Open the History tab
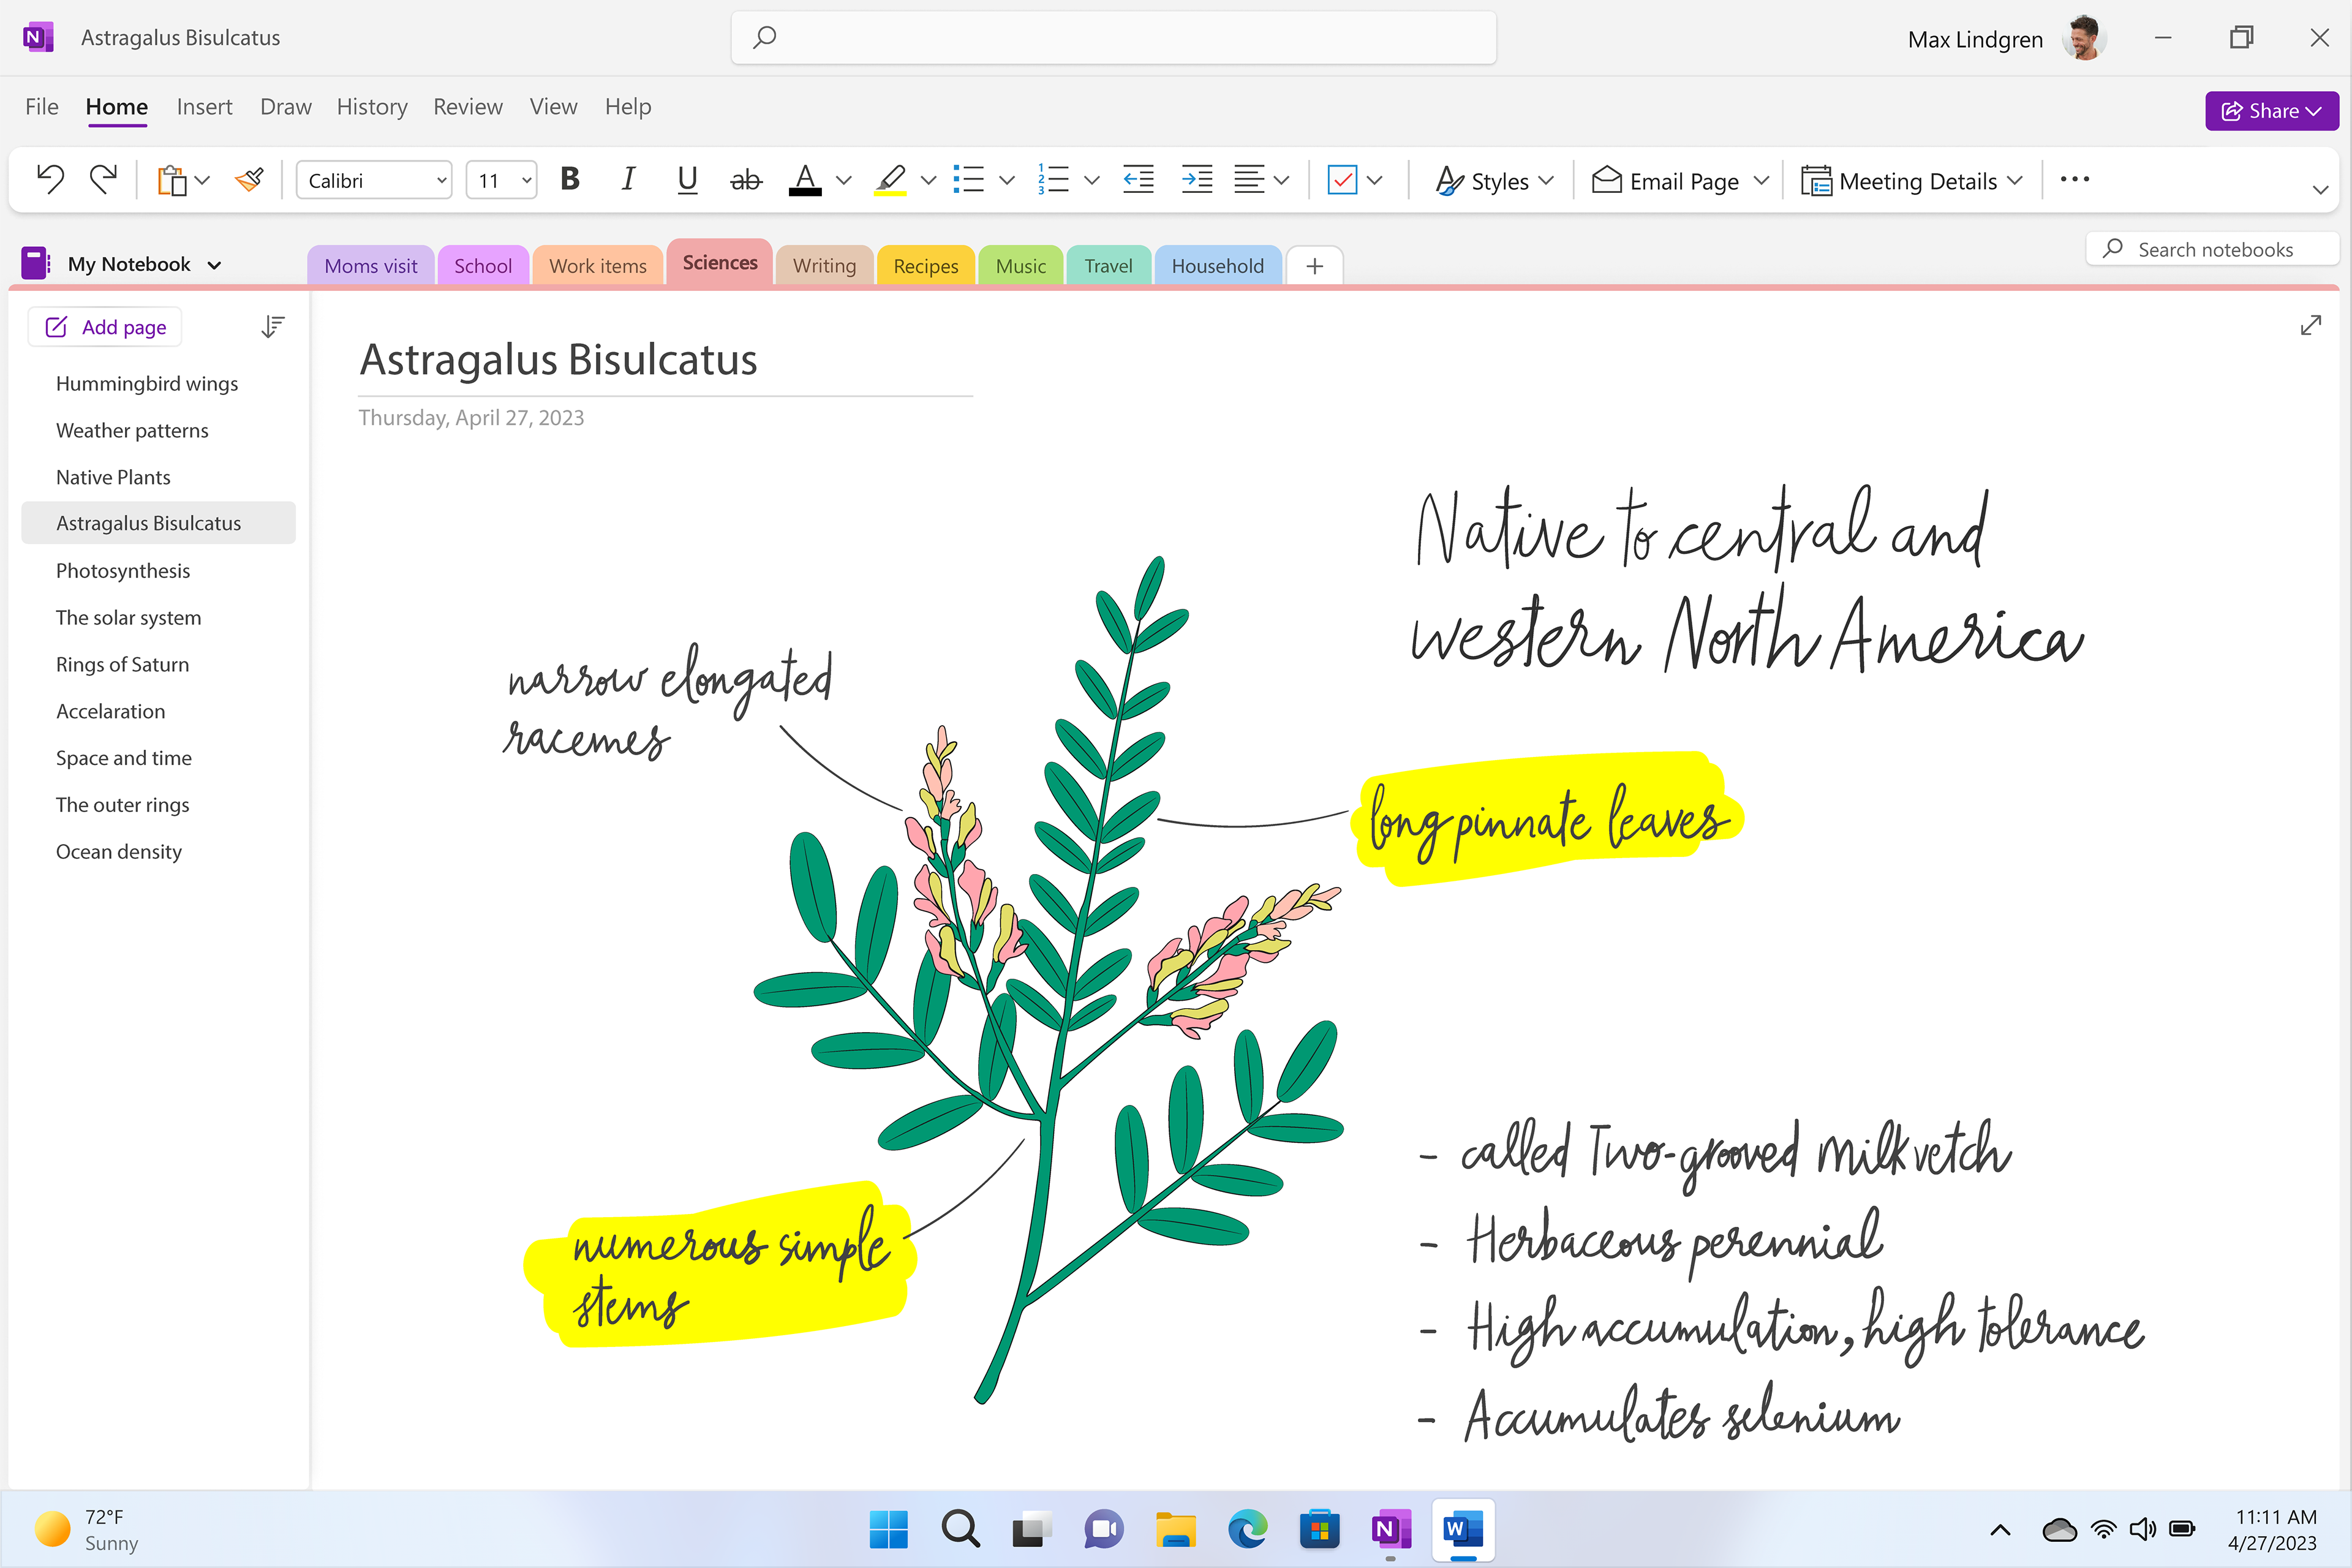The image size is (2352, 1568). coord(372,107)
